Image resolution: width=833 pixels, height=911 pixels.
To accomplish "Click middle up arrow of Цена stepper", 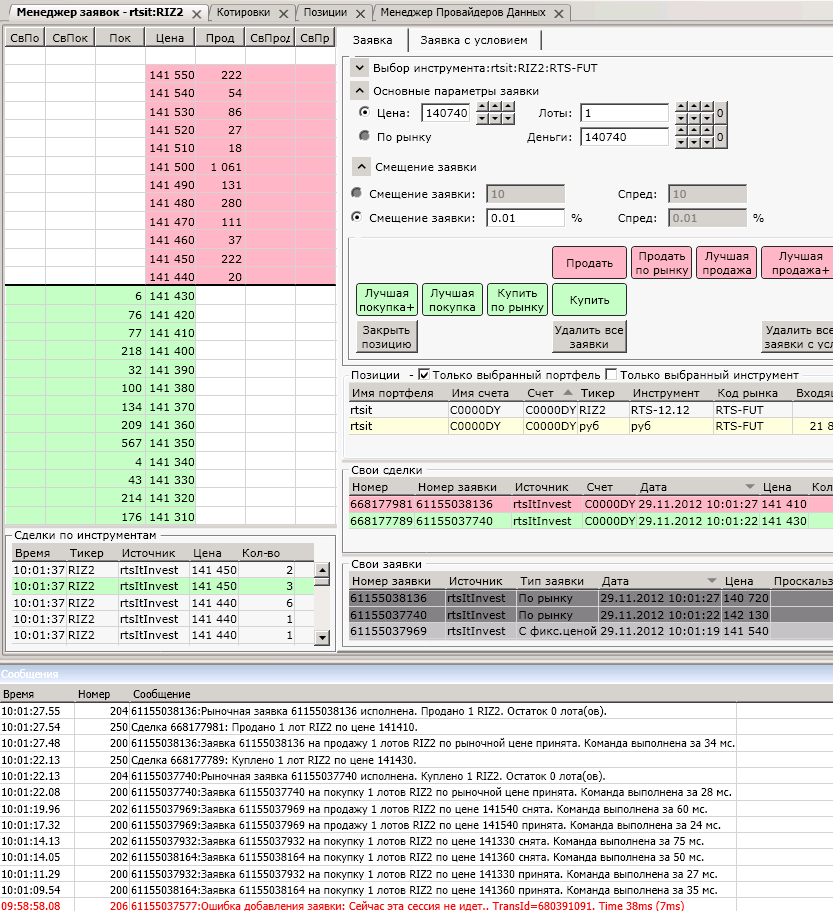I will click(x=495, y=106).
